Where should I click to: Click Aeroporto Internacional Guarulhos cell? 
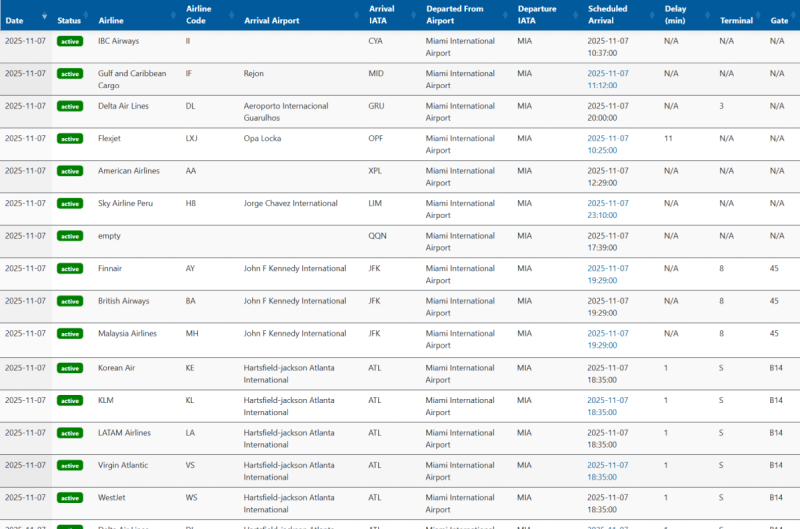point(286,112)
